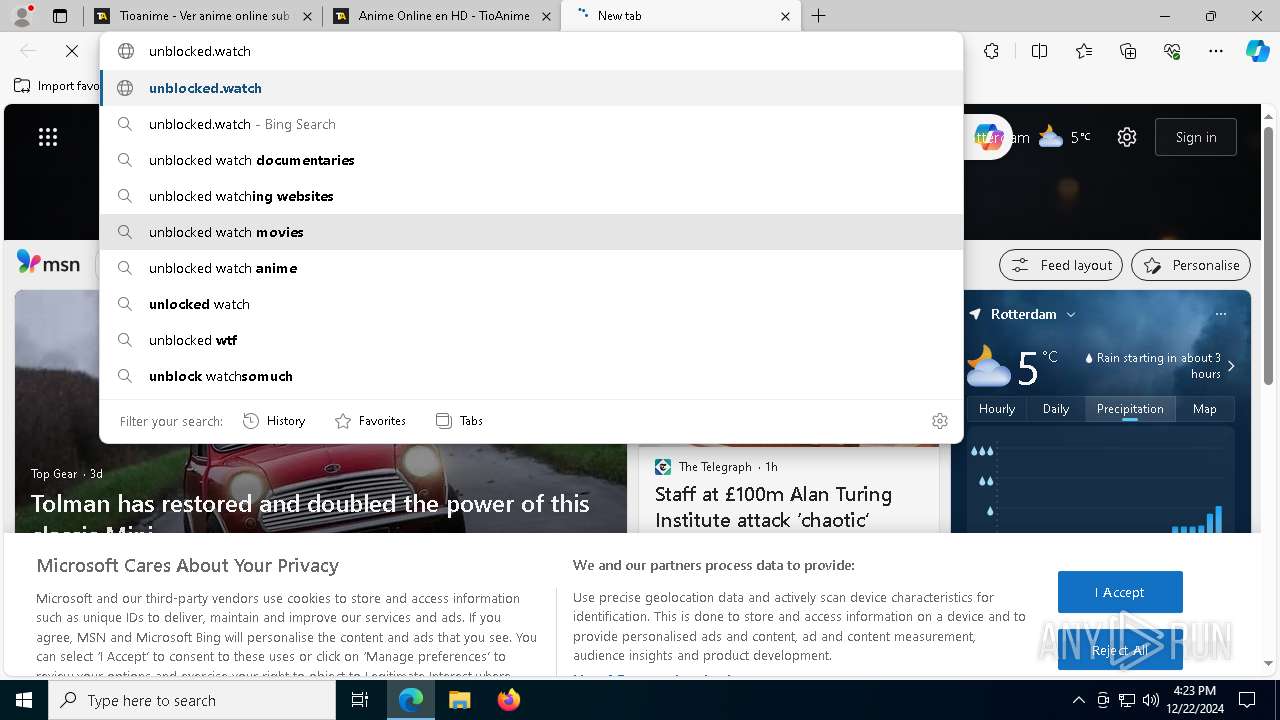Viewport: 1280px width, 720px height.
Task: Open address bar search settings gear
Action: 939,421
